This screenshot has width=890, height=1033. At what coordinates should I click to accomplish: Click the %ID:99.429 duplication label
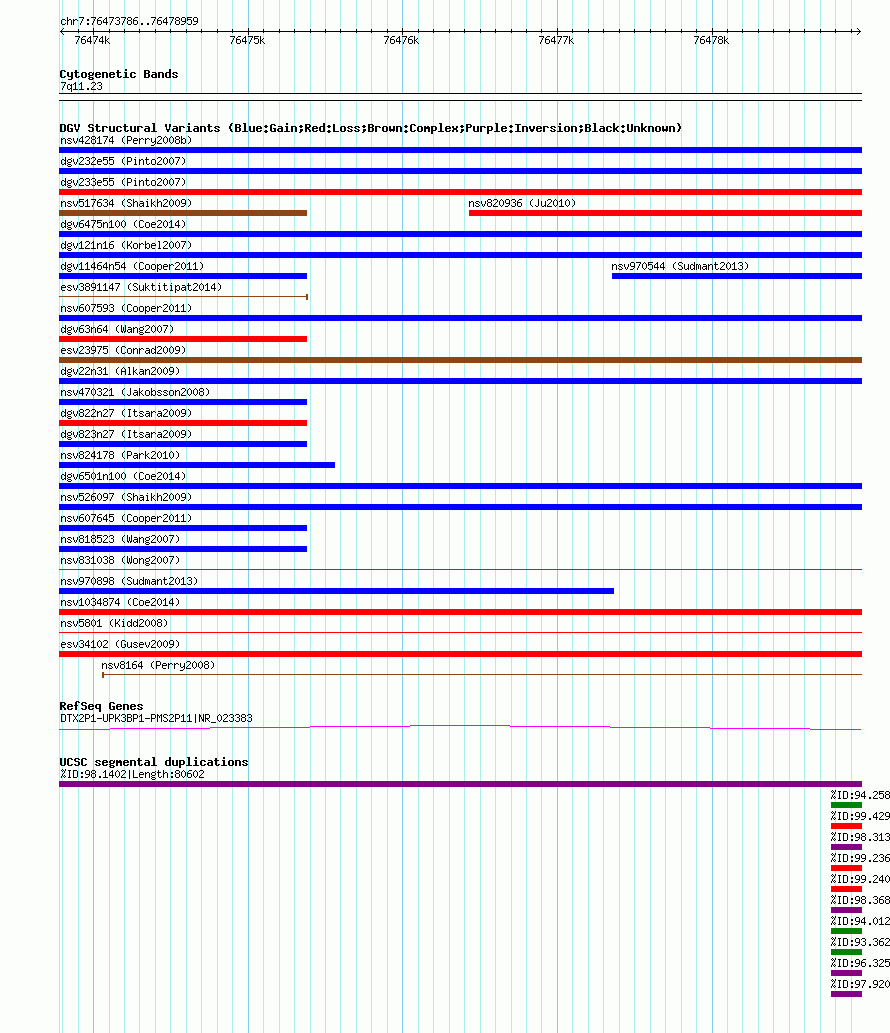860,816
